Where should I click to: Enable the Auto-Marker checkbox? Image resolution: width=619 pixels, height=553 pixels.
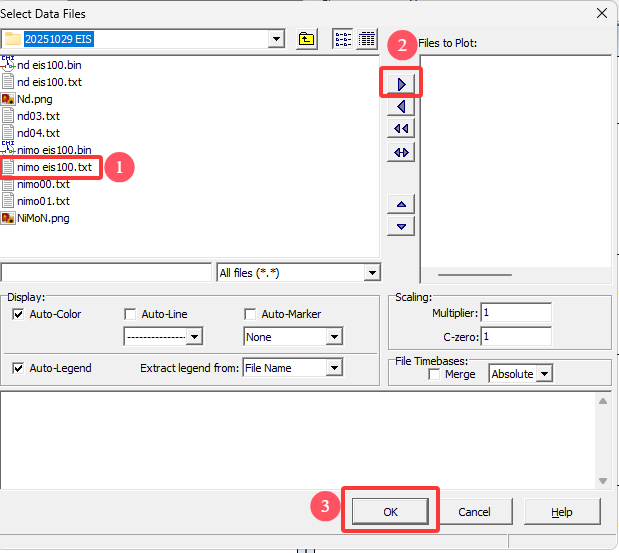pyautogui.click(x=251, y=314)
